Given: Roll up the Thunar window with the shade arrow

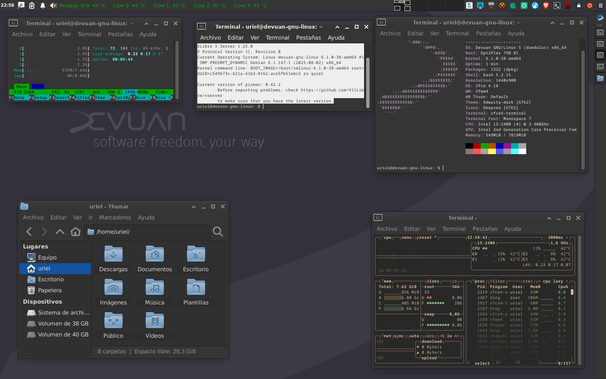Looking at the screenshot, I should pyautogui.click(x=194, y=207).
